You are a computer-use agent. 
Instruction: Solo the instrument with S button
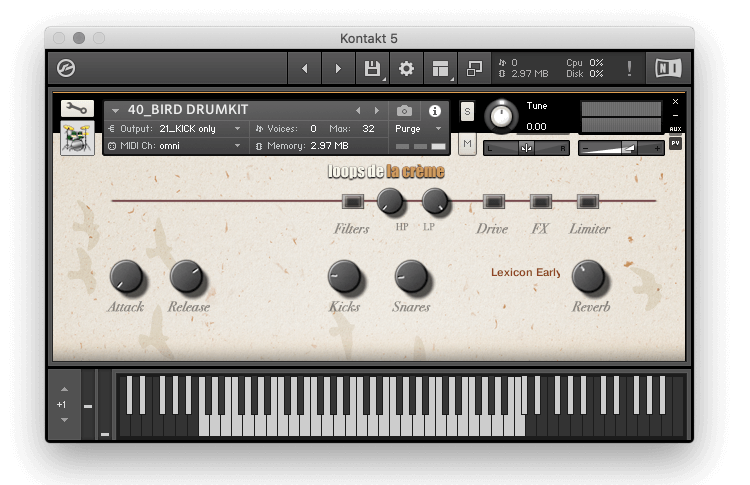coord(467,111)
